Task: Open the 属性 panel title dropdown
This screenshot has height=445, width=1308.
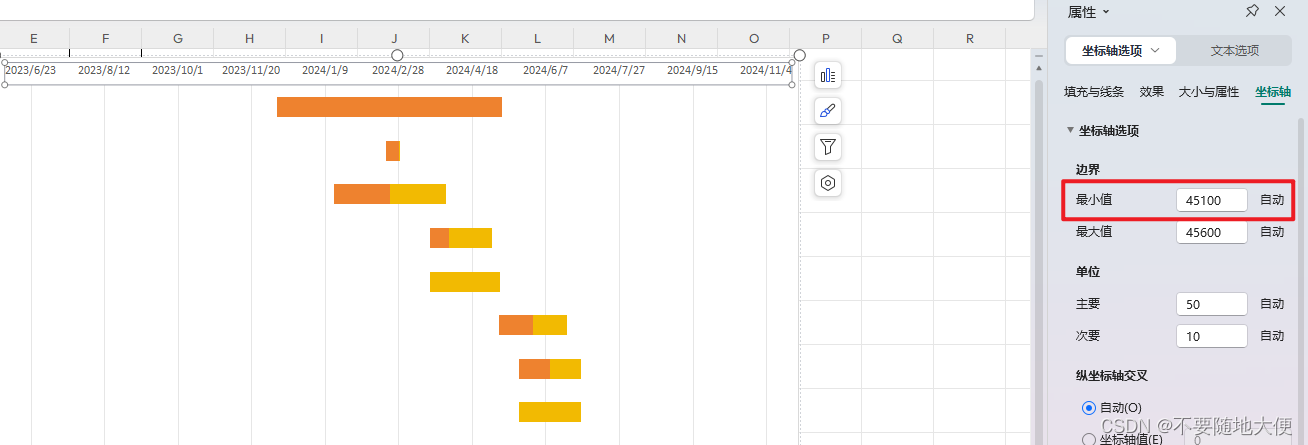Action: tap(1089, 12)
